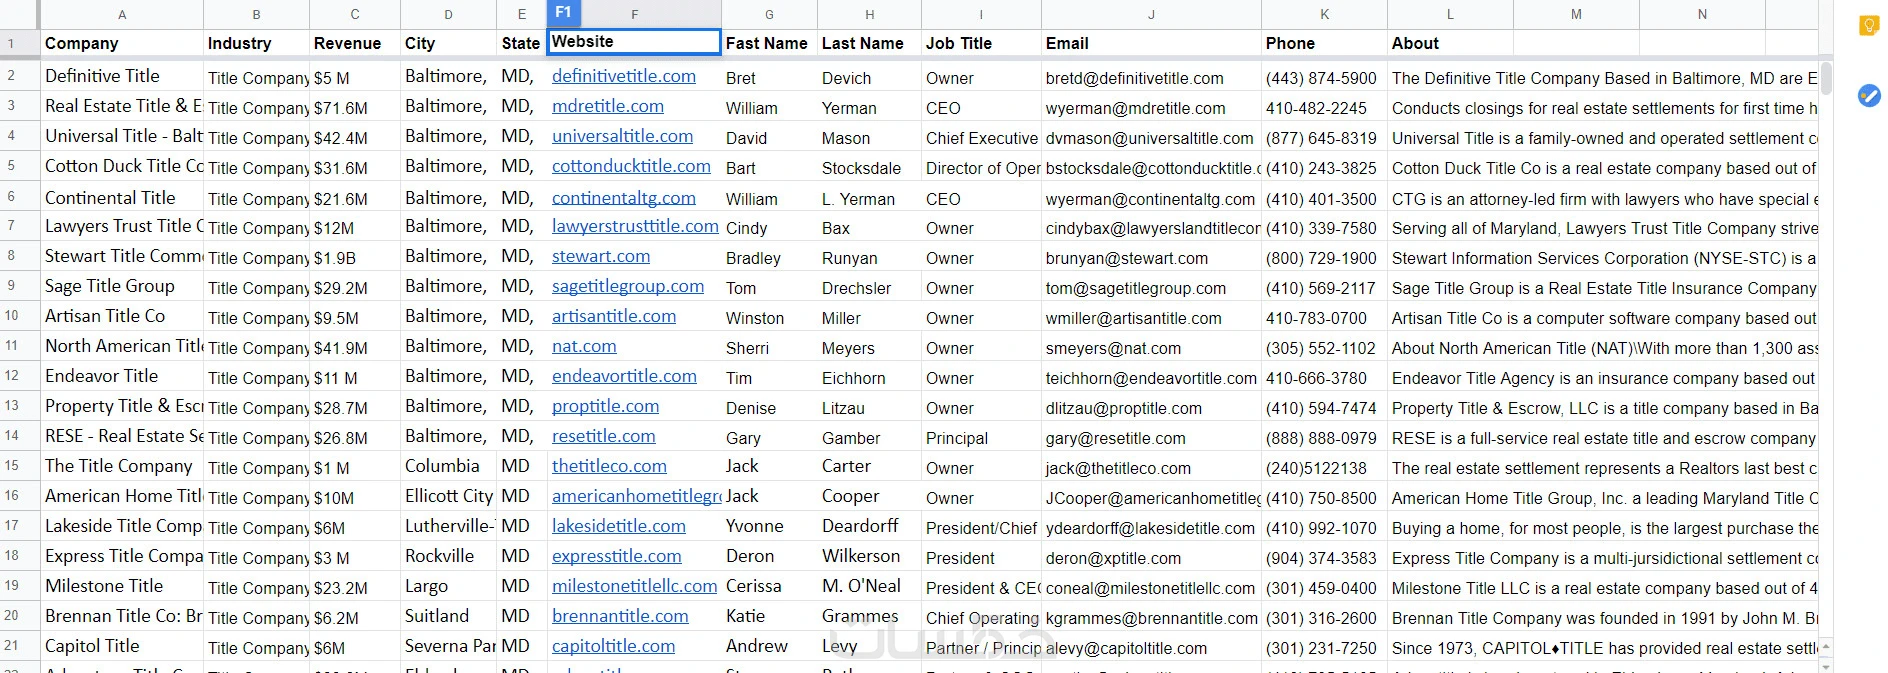
Task: Select column J header
Action: point(1151,14)
